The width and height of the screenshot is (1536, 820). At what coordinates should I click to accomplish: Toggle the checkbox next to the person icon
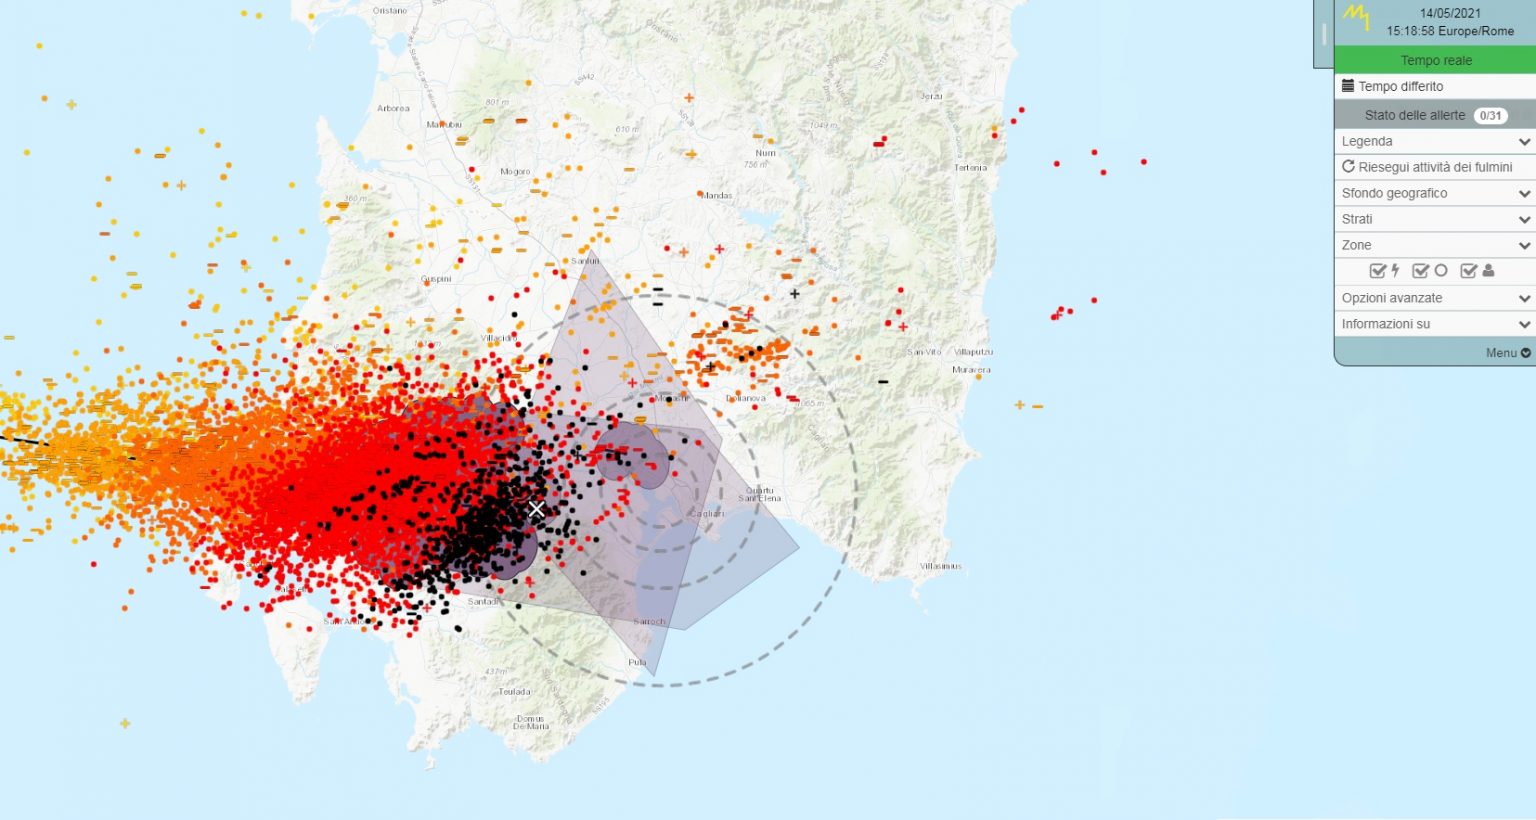(x=1468, y=270)
